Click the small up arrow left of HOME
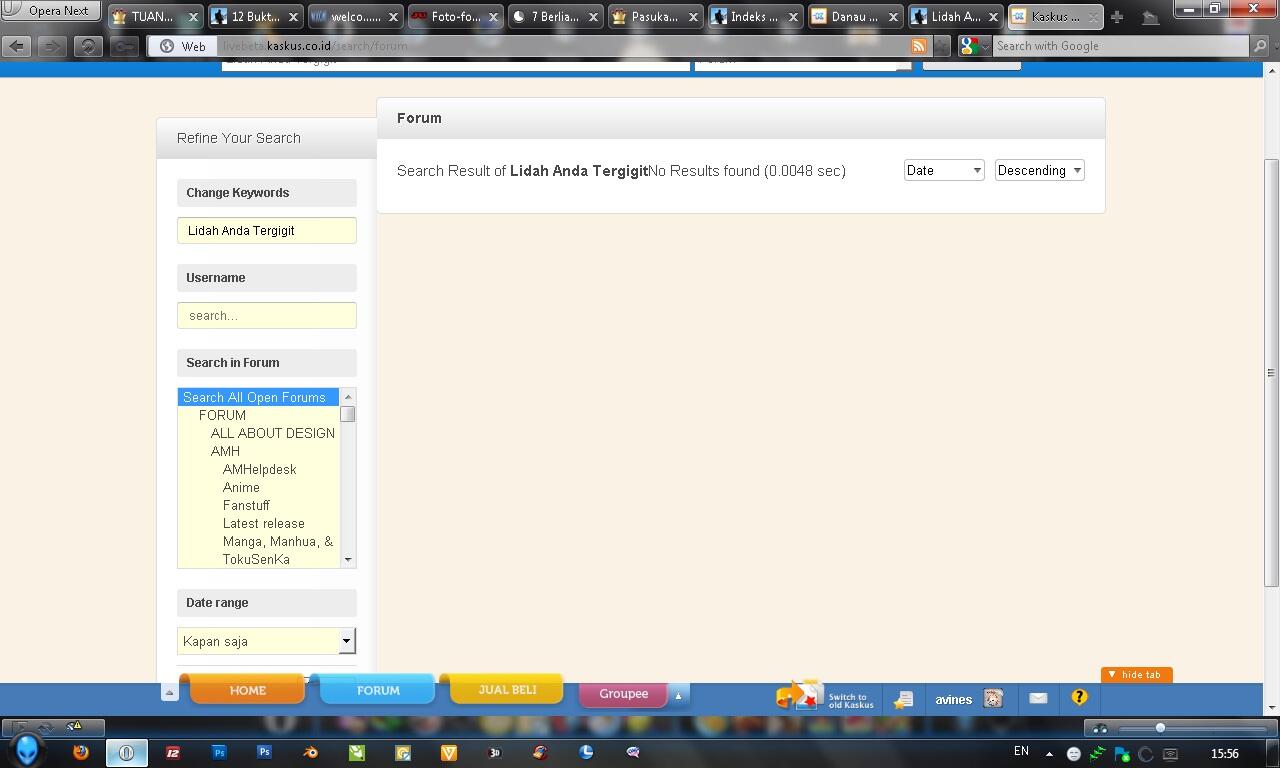 pos(169,692)
